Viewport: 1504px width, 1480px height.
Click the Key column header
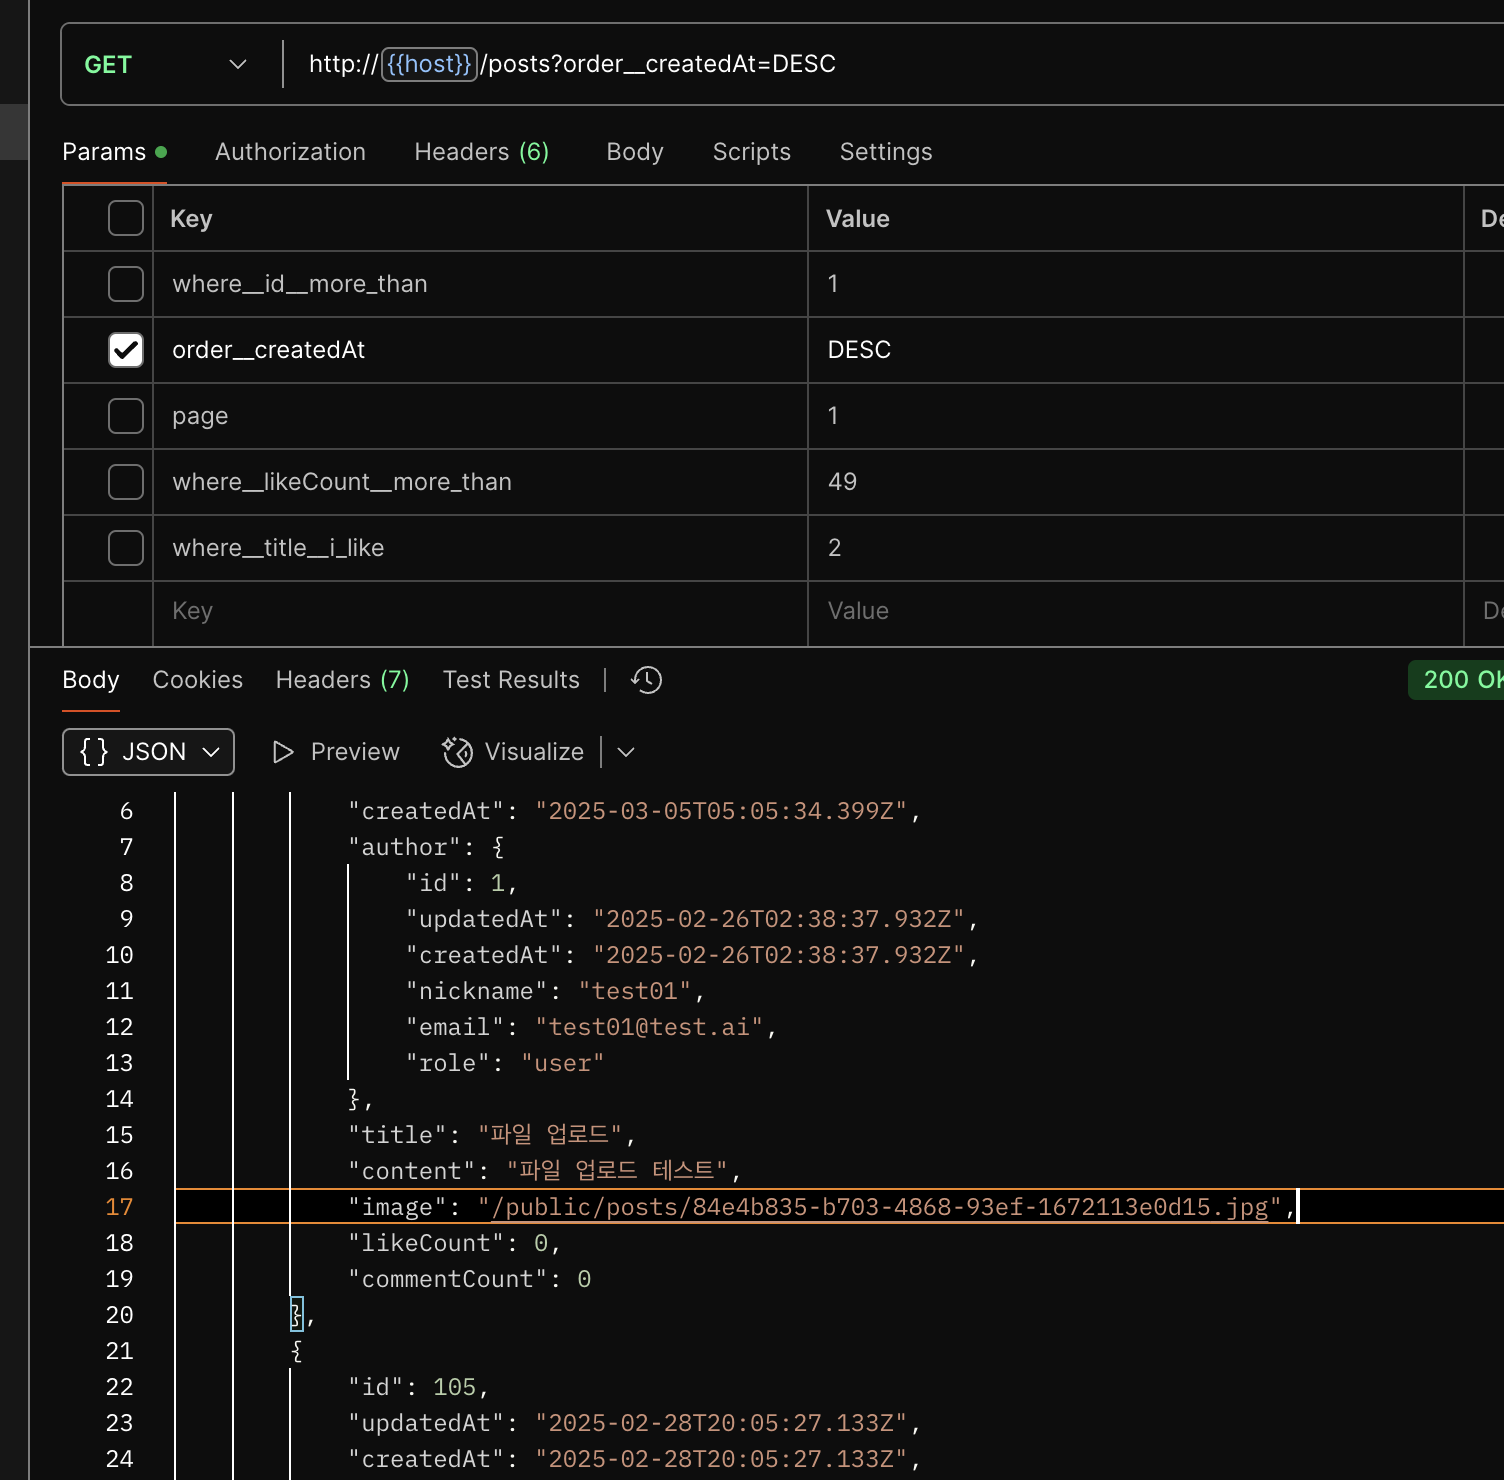(191, 218)
